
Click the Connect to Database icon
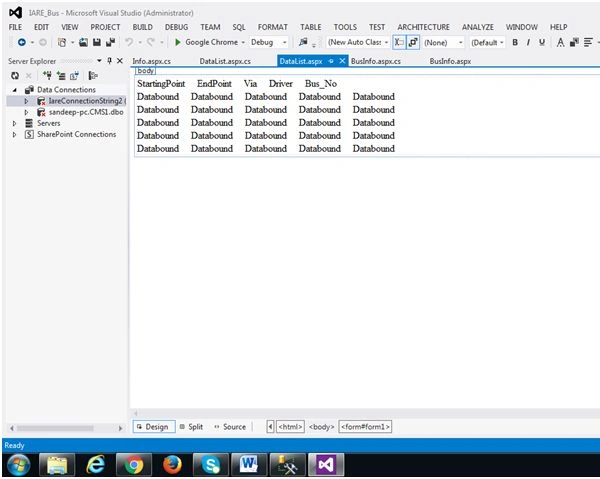click(x=47, y=75)
